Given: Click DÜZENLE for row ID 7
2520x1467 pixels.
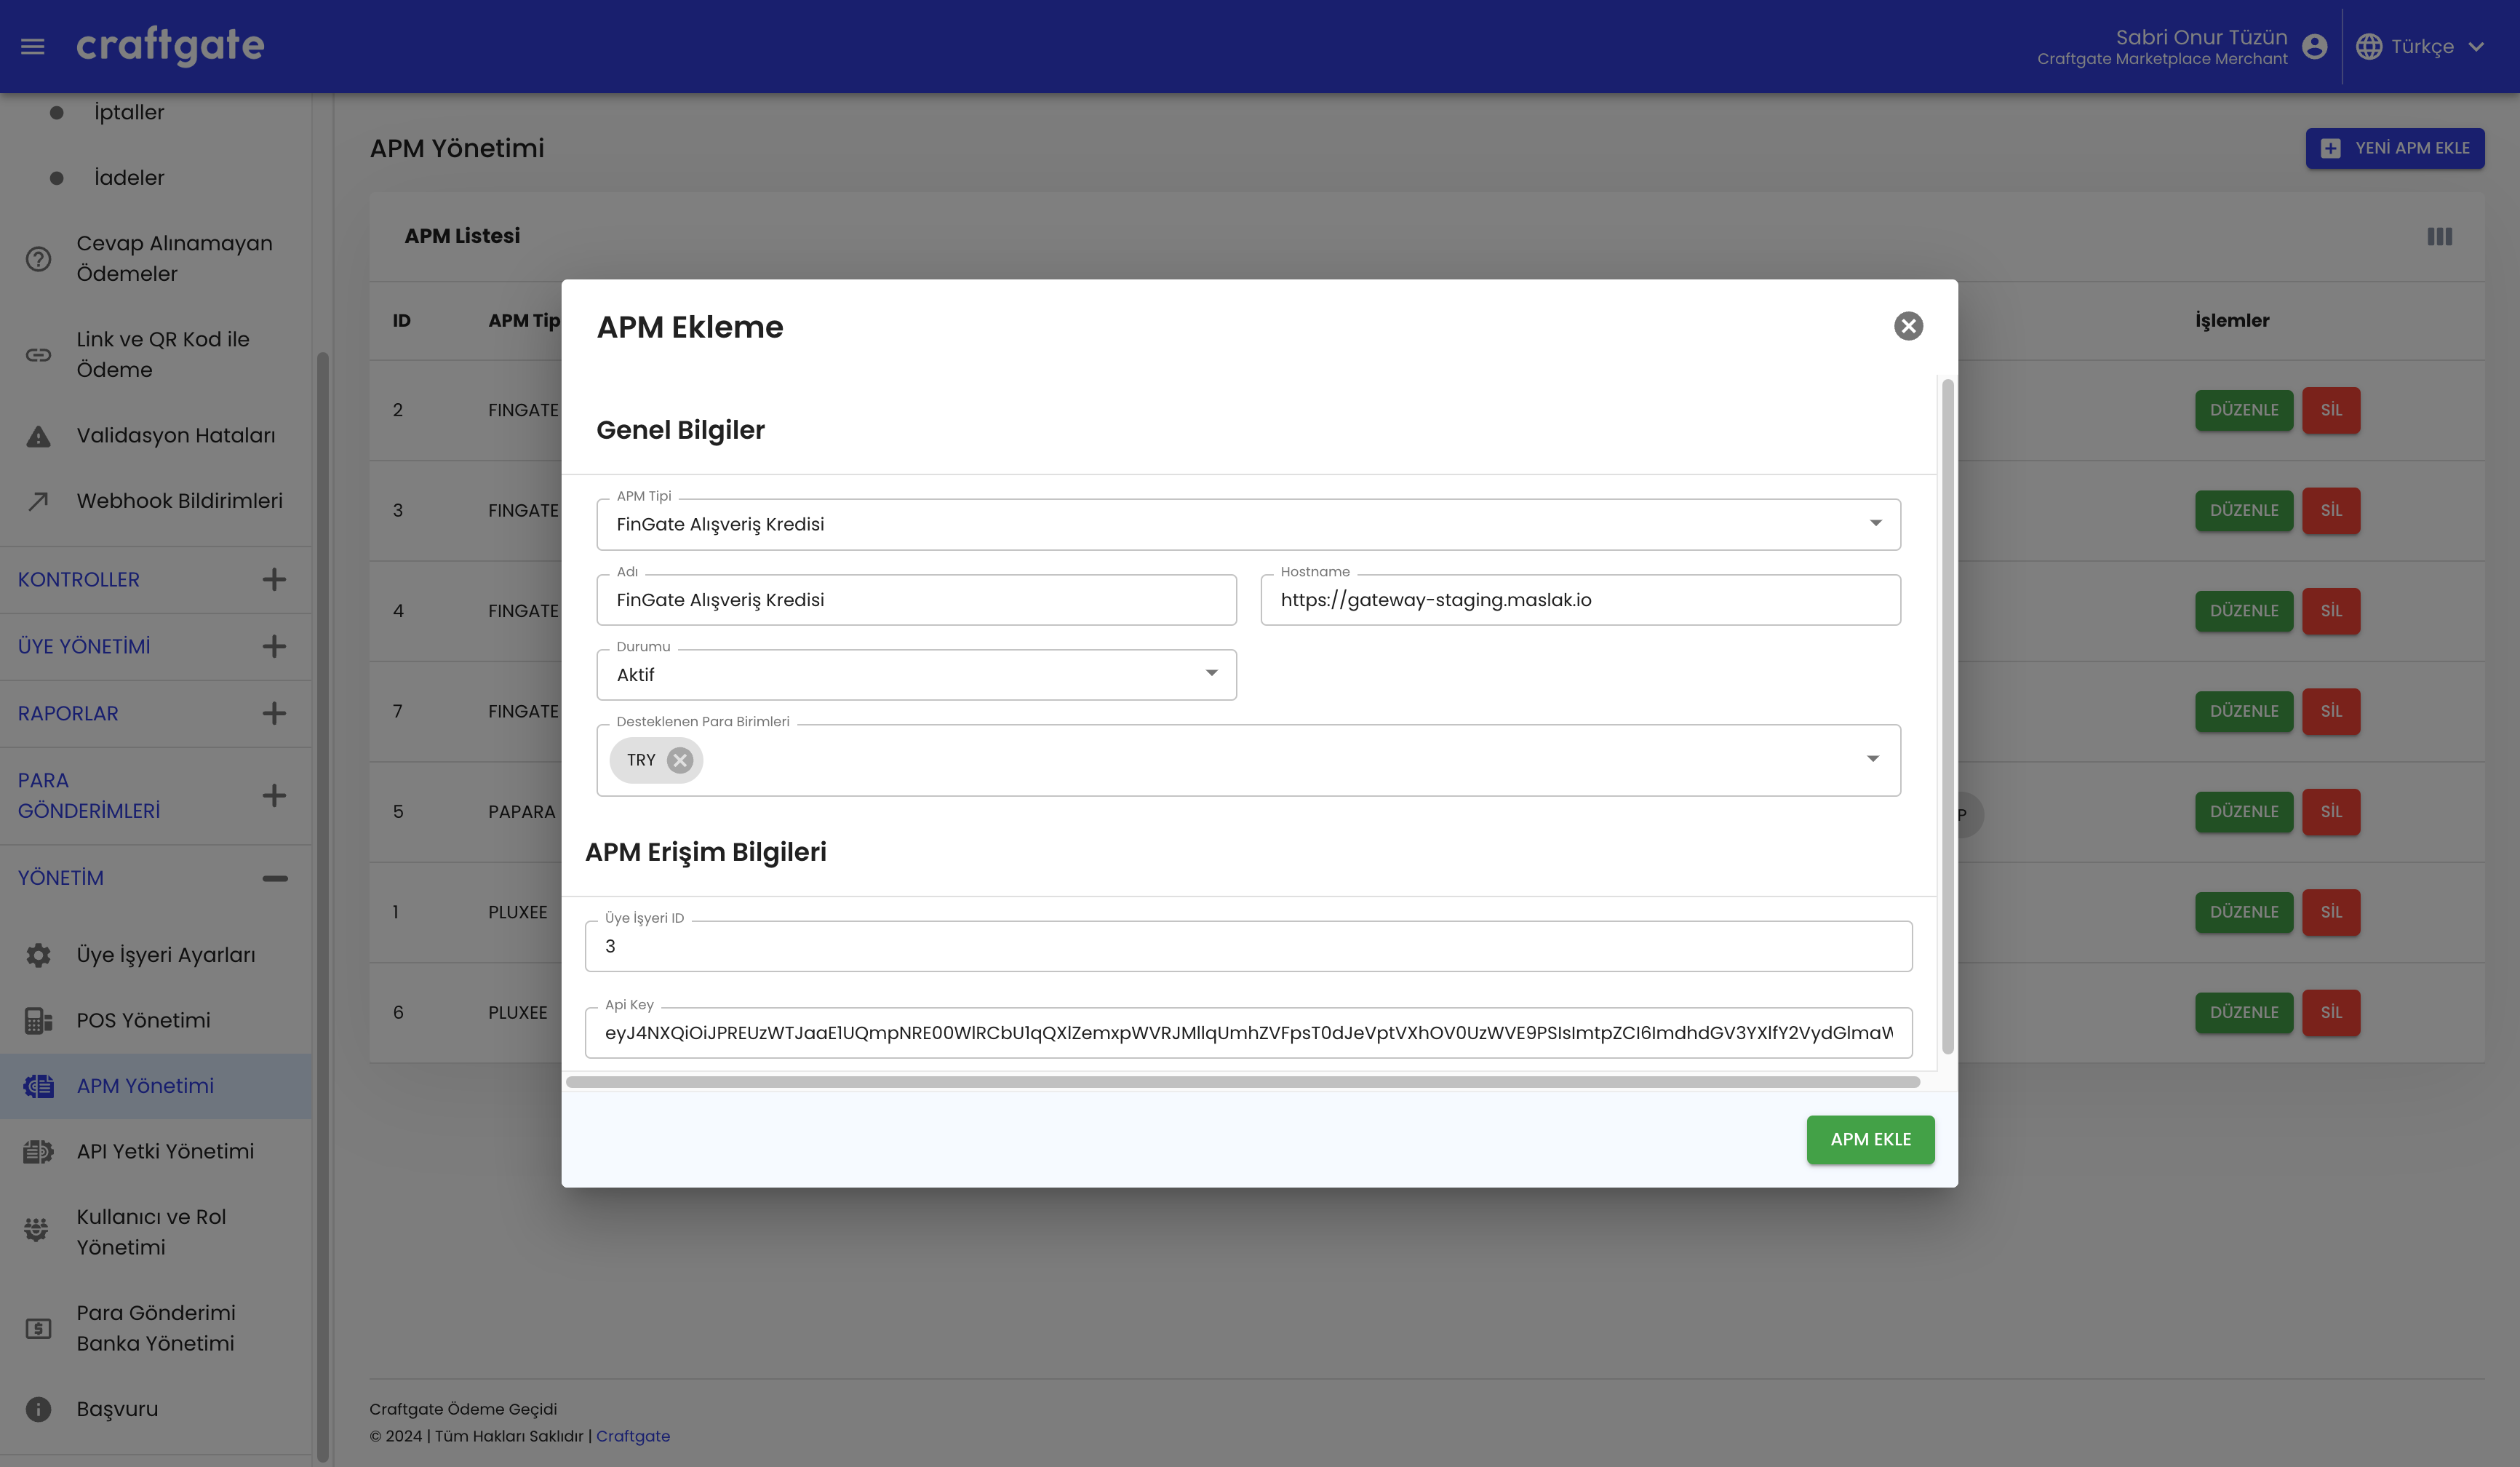Looking at the screenshot, I should [2244, 711].
